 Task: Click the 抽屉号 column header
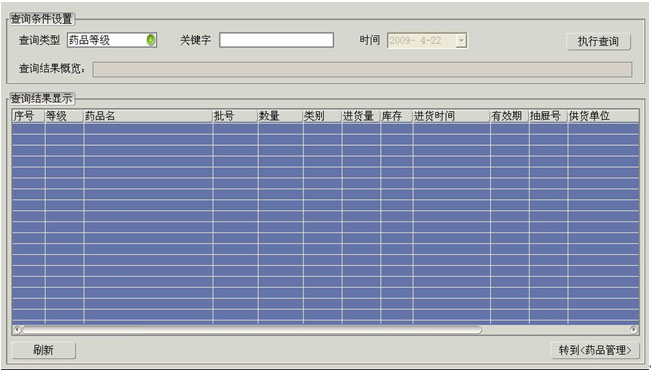click(x=548, y=116)
